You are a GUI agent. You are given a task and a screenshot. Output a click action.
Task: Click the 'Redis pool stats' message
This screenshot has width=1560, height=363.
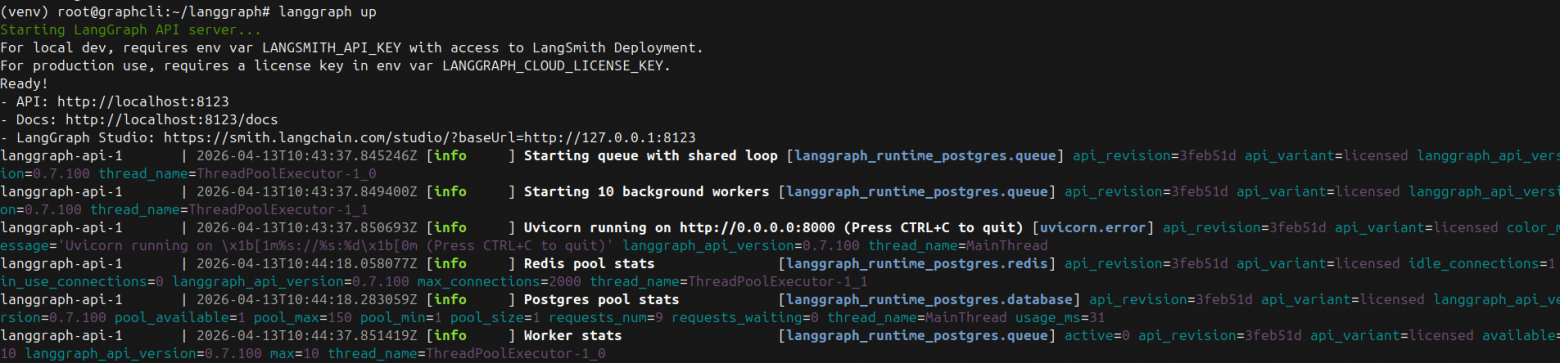coord(589,263)
